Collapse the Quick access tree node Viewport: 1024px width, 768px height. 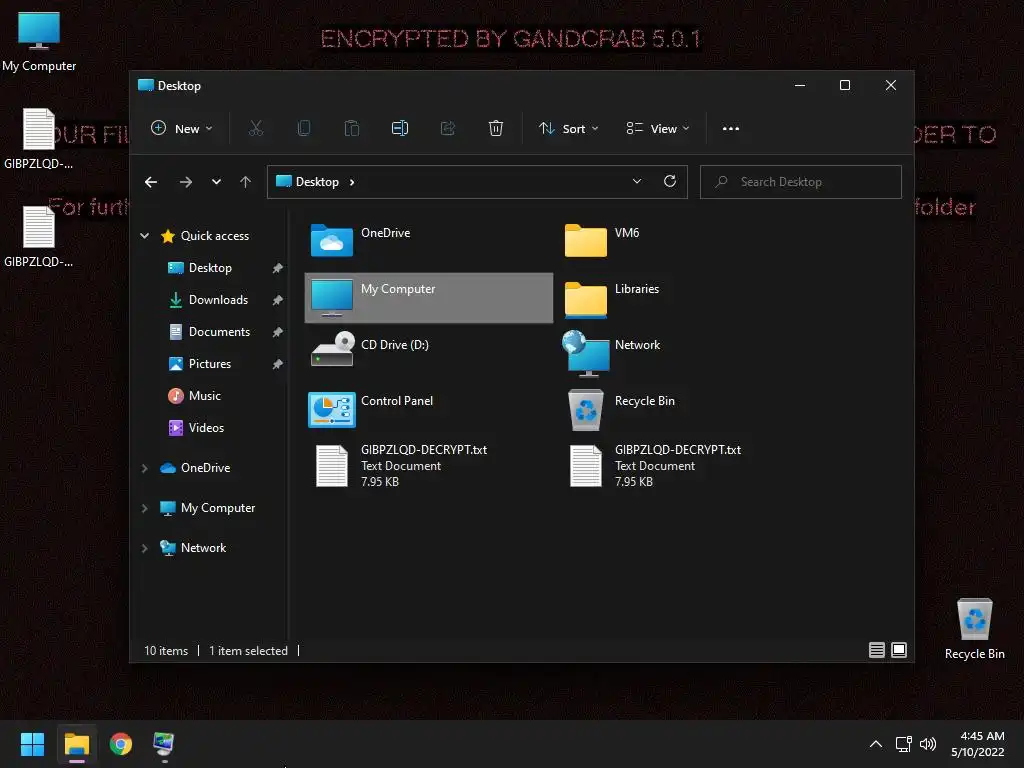(144, 236)
